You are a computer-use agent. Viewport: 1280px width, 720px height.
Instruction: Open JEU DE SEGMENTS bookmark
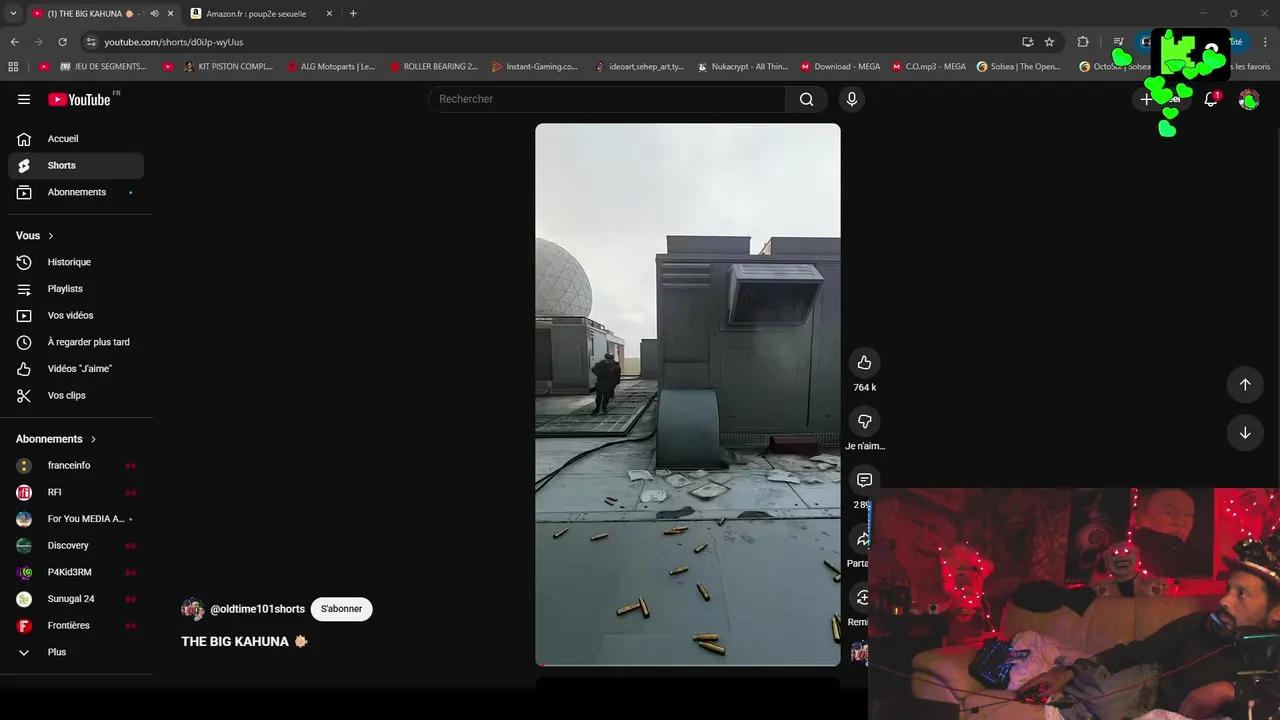tap(103, 67)
